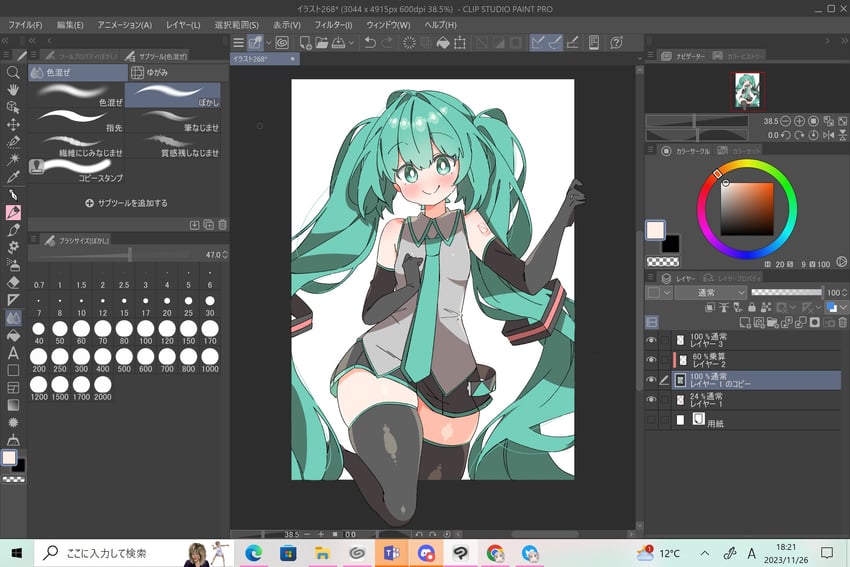850x567 pixels.
Task: Click the Open file folder icon
Action: point(321,42)
